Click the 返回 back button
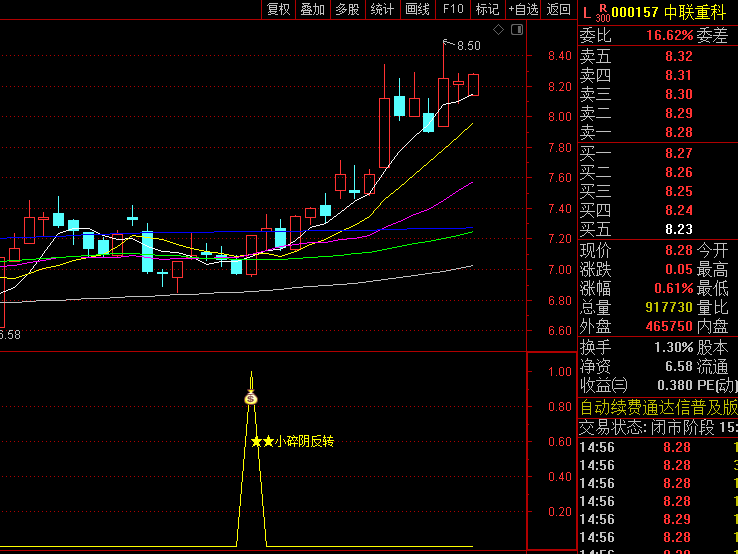Image resolution: width=738 pixels, height=554 pixels. point(559,9)
